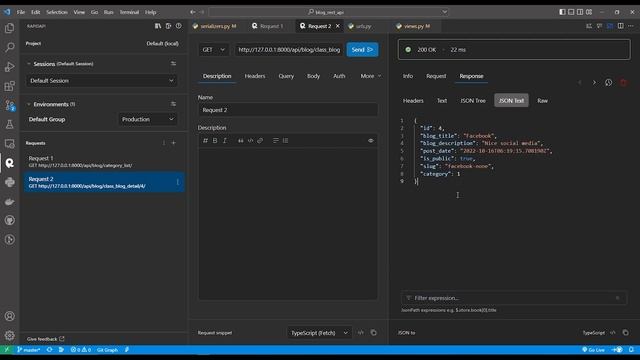The image size is (640, 360).
Task: Switch to the Body request tab
Action: [x=313, y=76]
